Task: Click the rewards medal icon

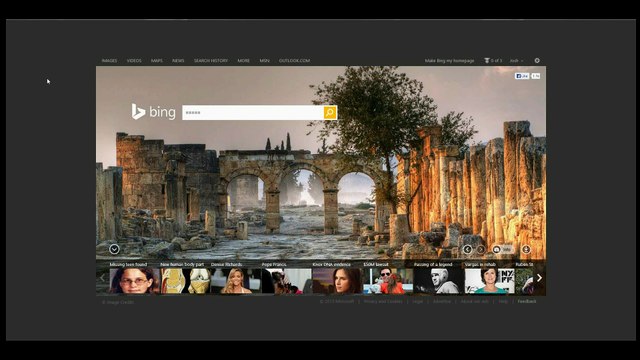Action: [x=487, y=60]
